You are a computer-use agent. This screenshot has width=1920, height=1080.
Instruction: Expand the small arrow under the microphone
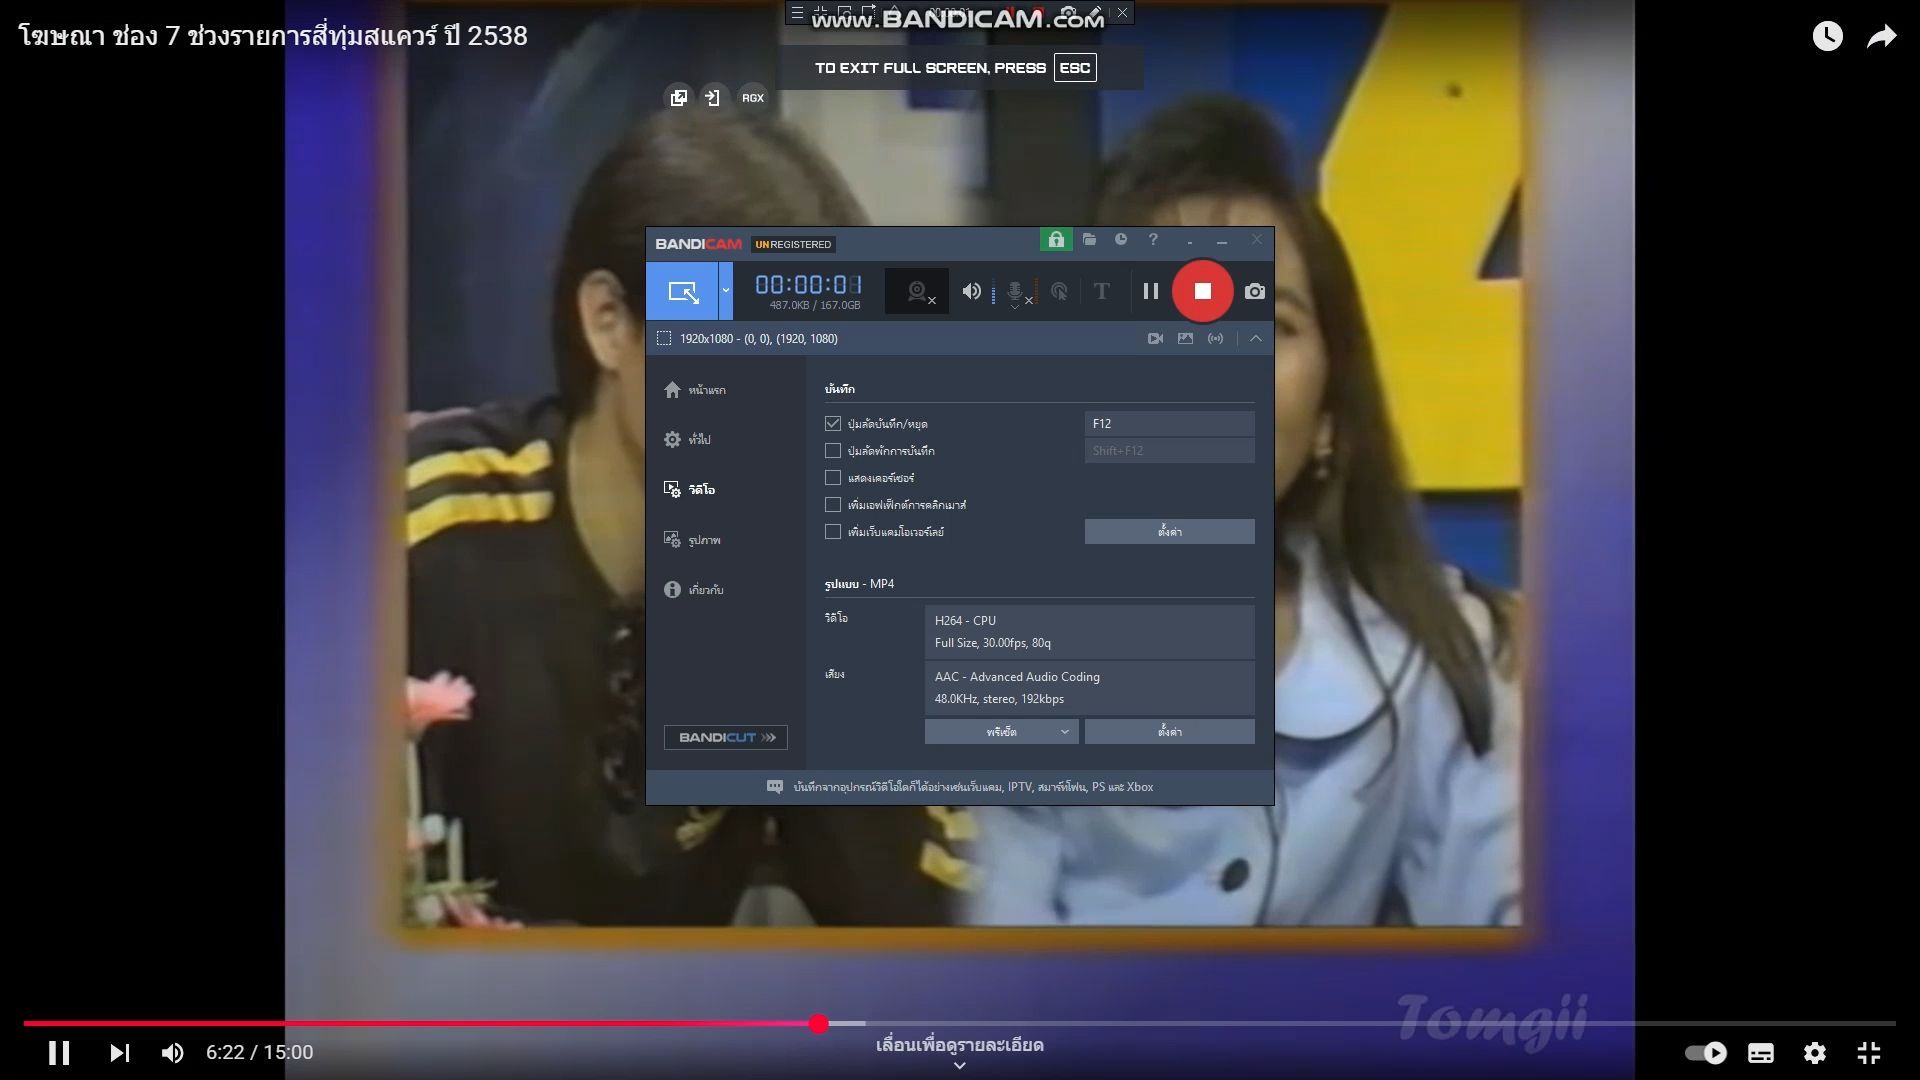pos(1015,307)
